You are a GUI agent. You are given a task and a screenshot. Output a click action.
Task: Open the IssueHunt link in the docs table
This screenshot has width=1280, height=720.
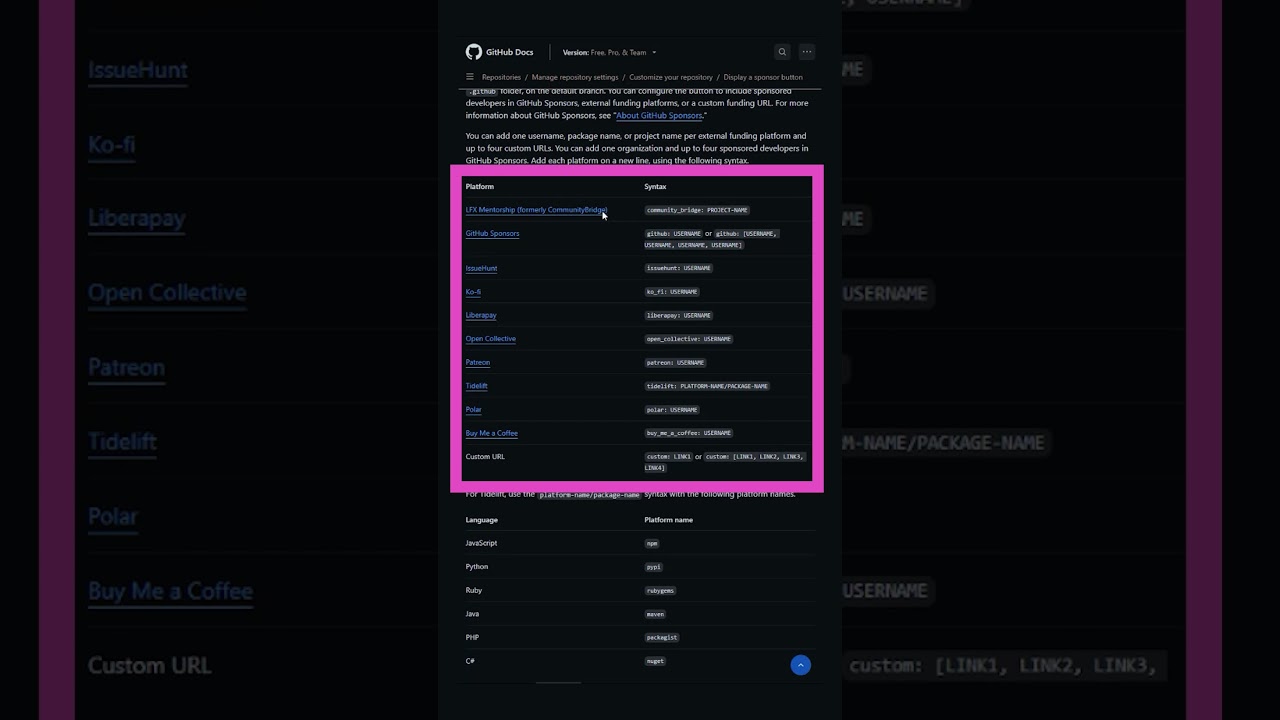481,268
